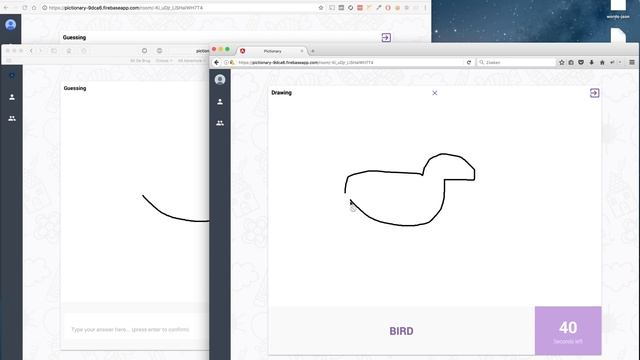Click the 40 seconds left timer
The width and height of the screenshot is (640, 360).
point(568,331)
